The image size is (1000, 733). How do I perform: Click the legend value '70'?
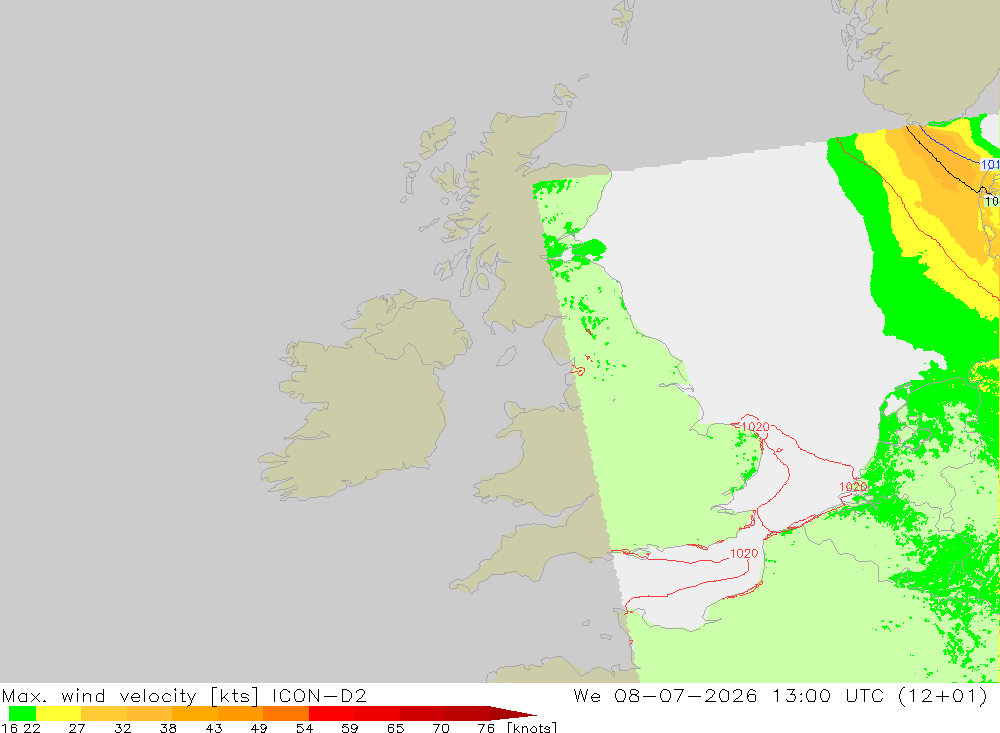441,728
